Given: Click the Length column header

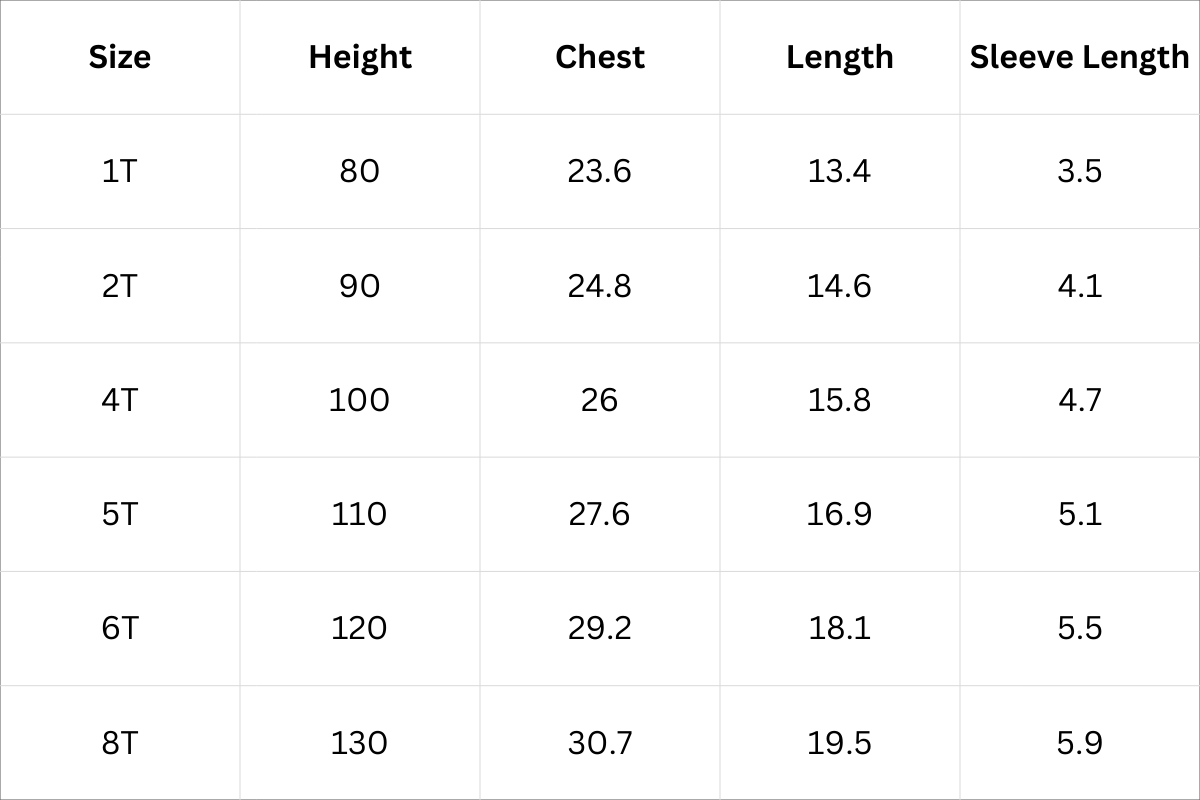Looking at the screenshot, I should 840,57.
